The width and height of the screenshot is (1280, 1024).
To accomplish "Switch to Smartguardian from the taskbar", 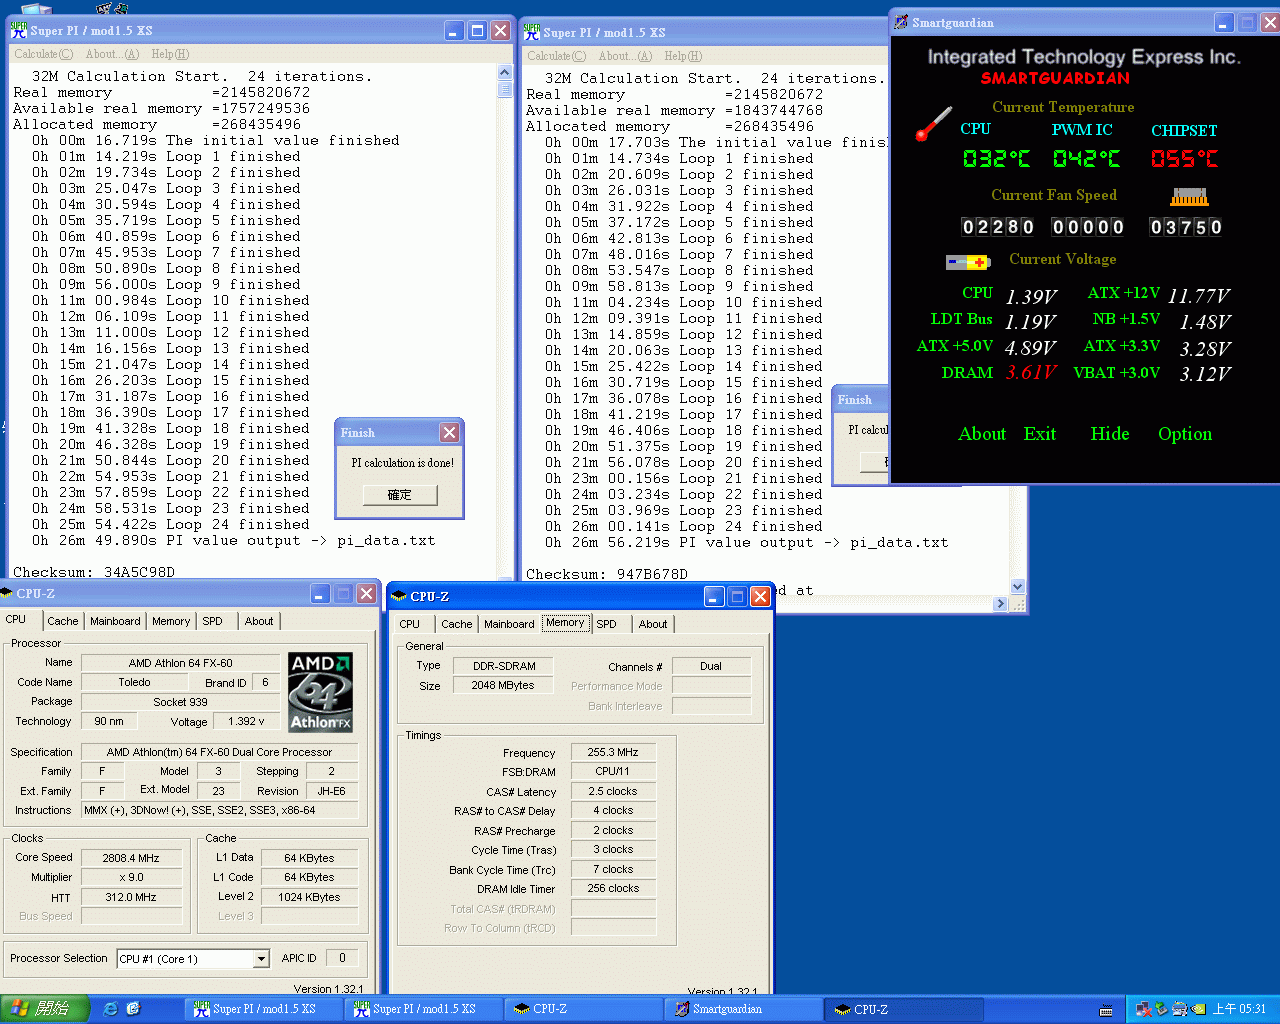I will coord(742,1009).
